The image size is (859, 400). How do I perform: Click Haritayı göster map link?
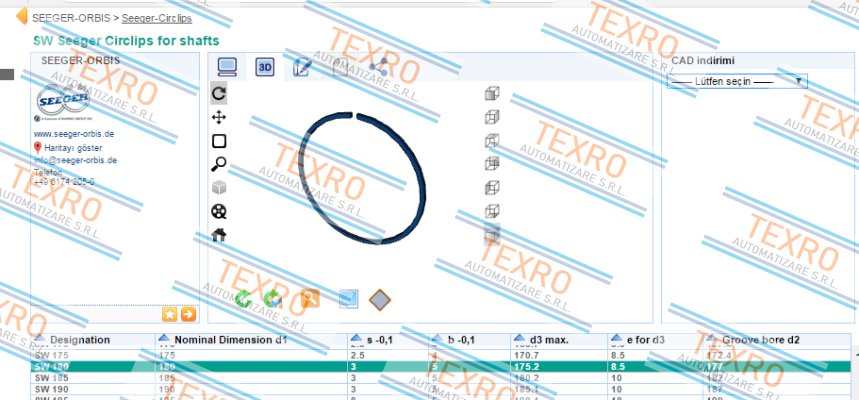(x=73, y=148)
